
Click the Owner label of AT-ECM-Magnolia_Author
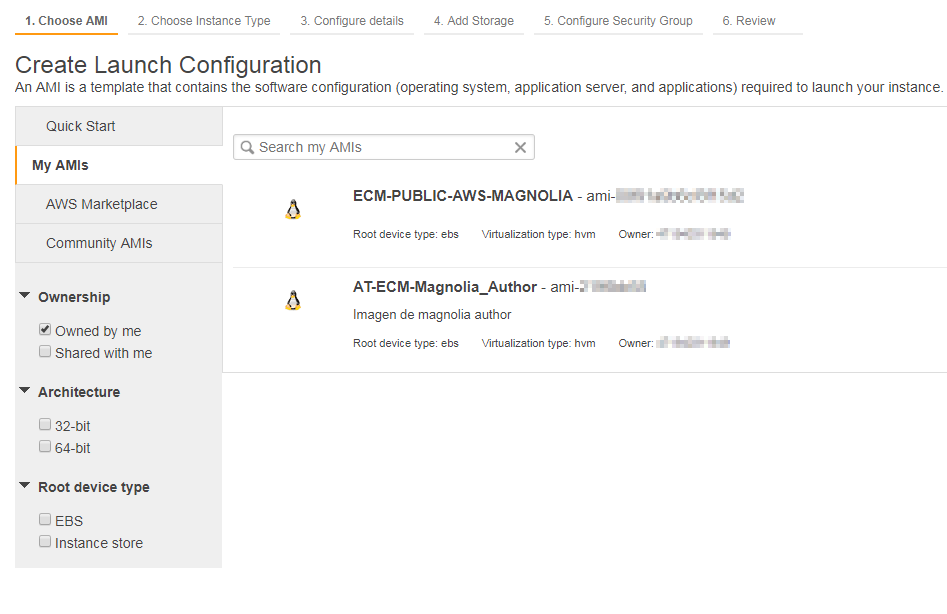click(x=636, y=343)
